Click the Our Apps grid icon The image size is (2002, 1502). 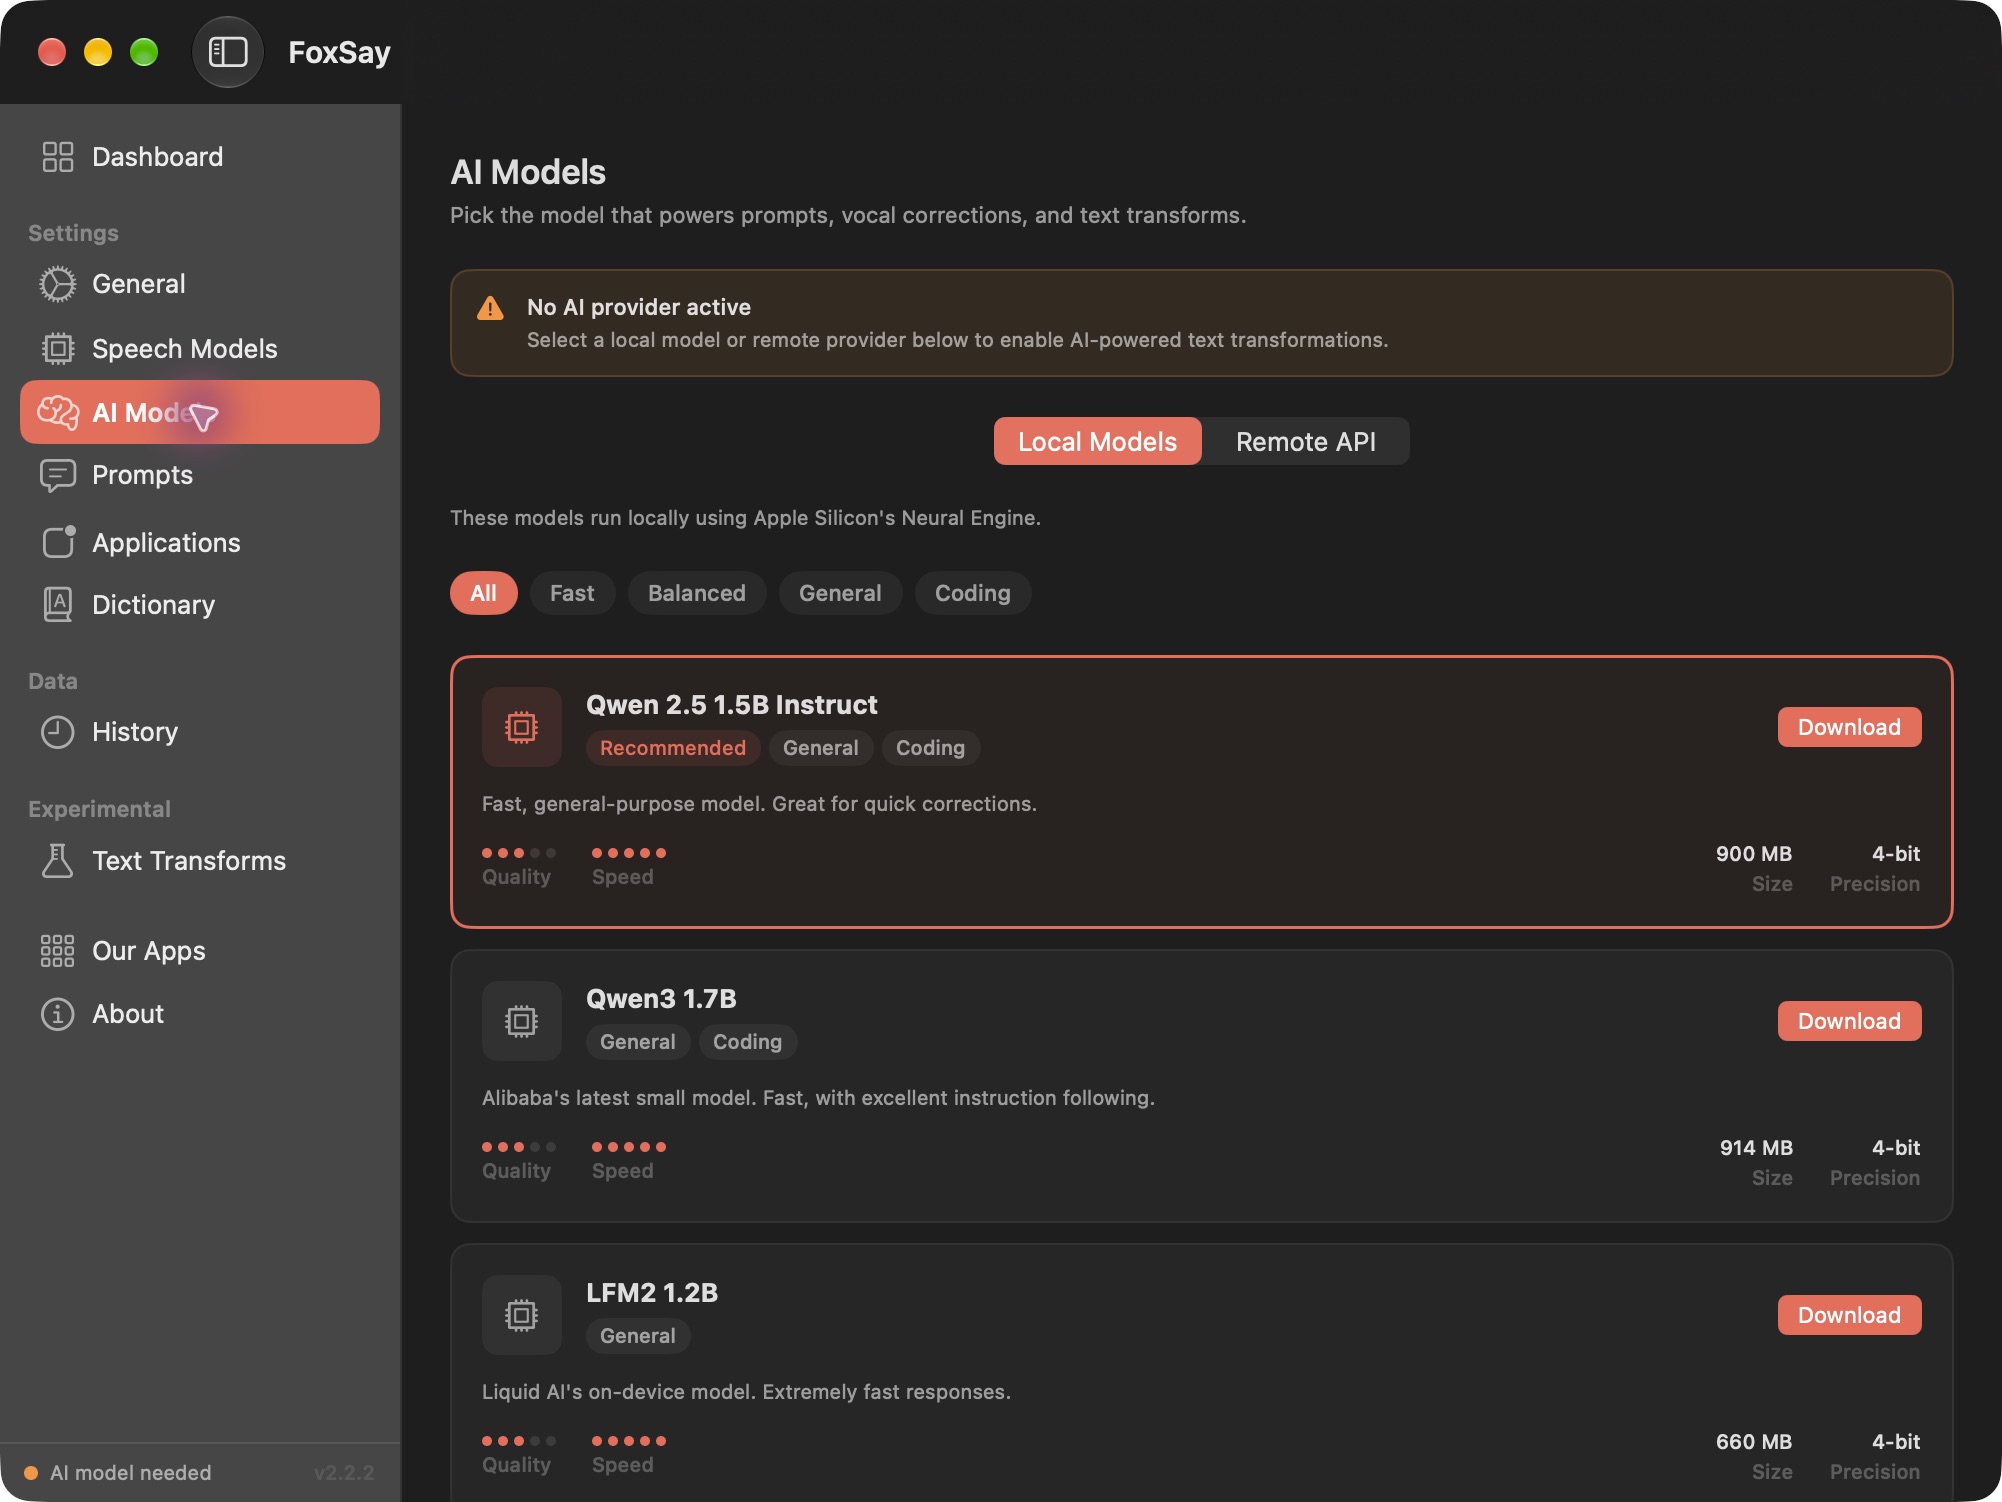[58, 951]
